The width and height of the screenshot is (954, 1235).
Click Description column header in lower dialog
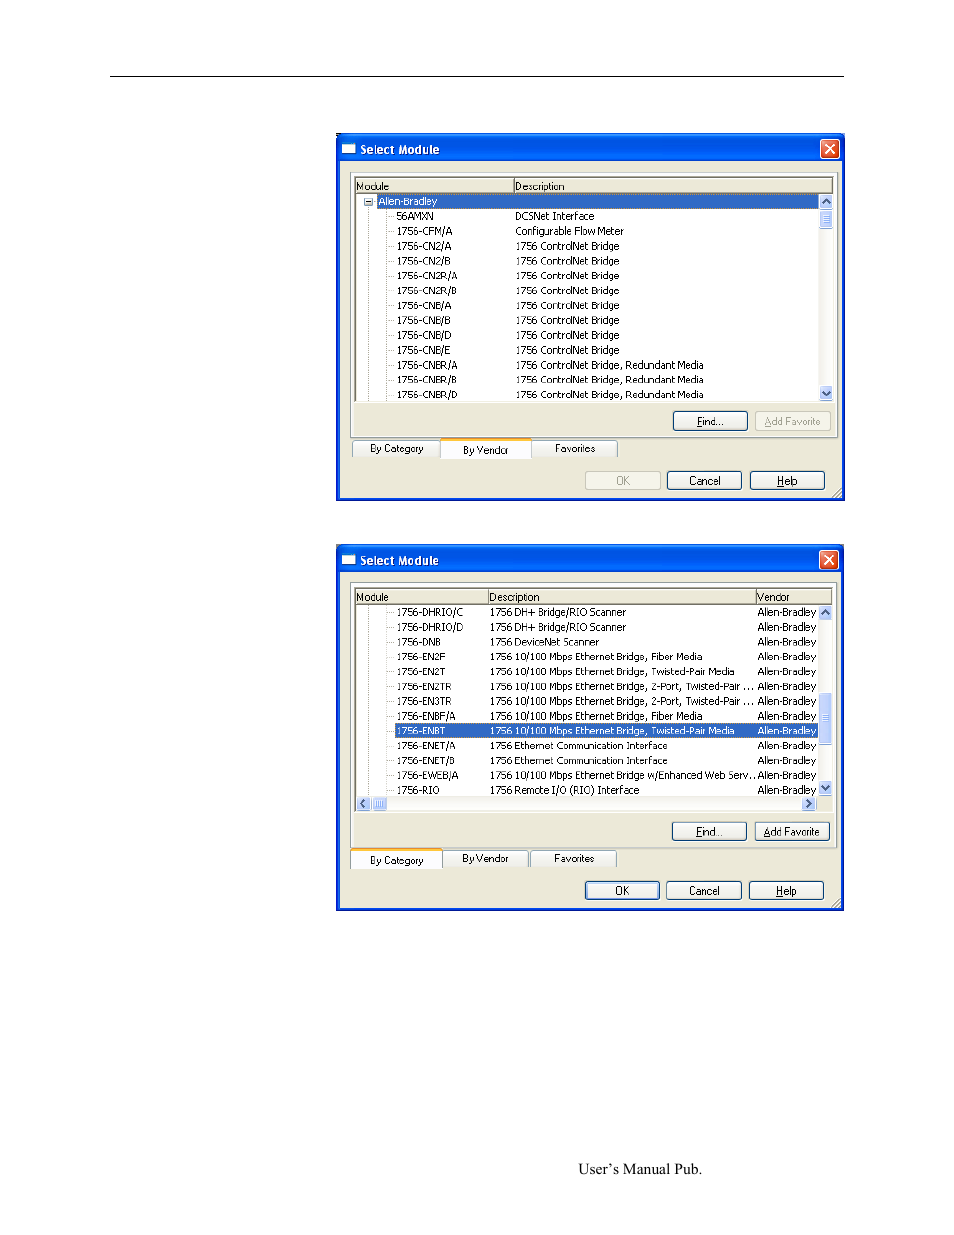tap(621, 597)
